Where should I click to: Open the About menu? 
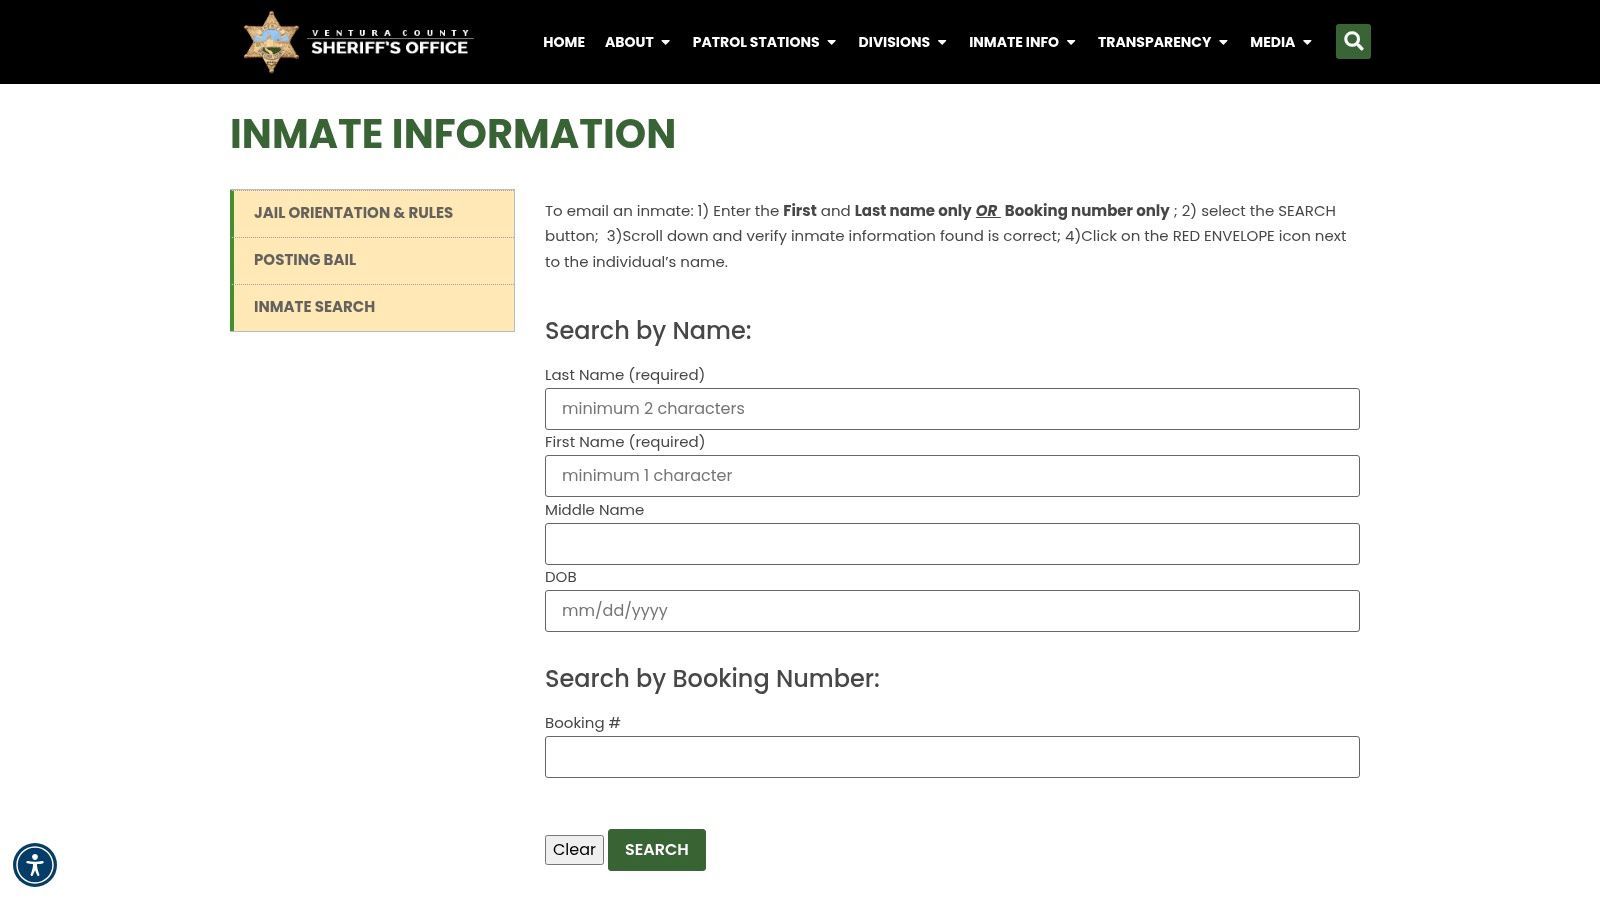click(x=629, y=42)
